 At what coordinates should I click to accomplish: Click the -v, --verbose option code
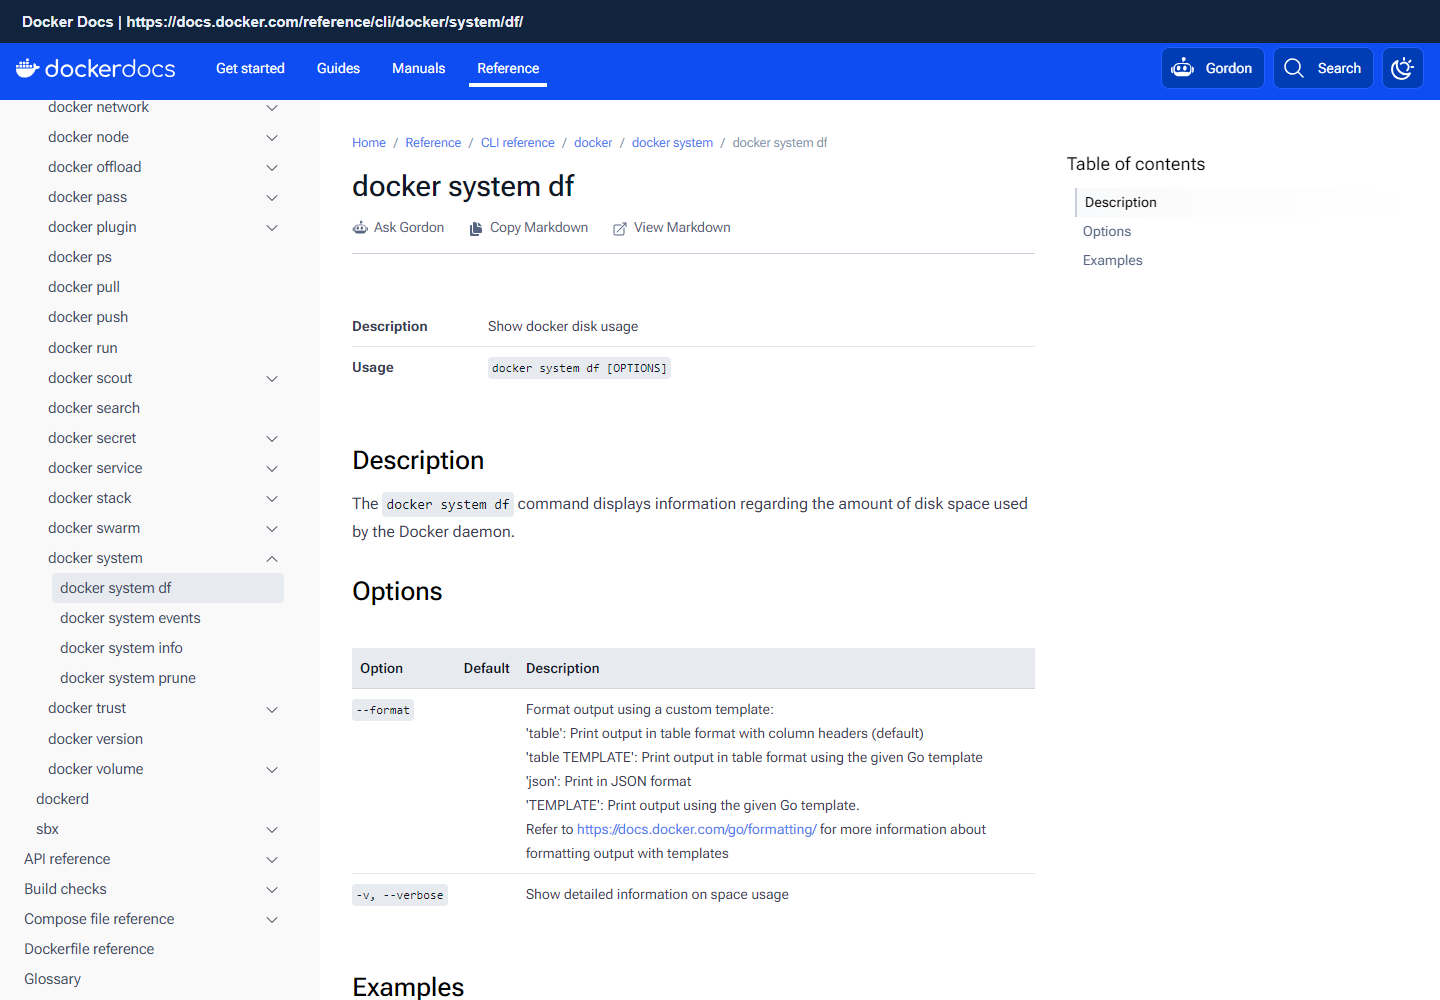400,895
